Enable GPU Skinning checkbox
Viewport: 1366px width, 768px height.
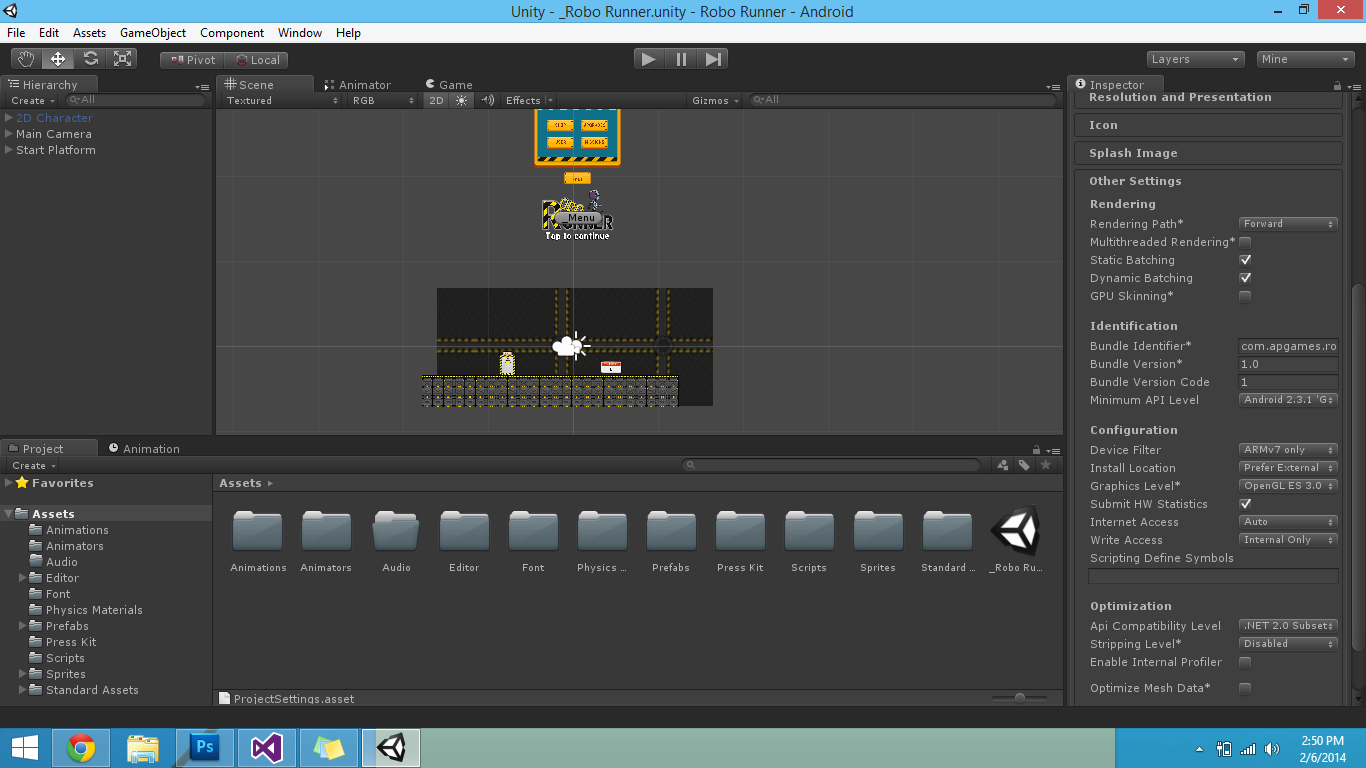1245,296
